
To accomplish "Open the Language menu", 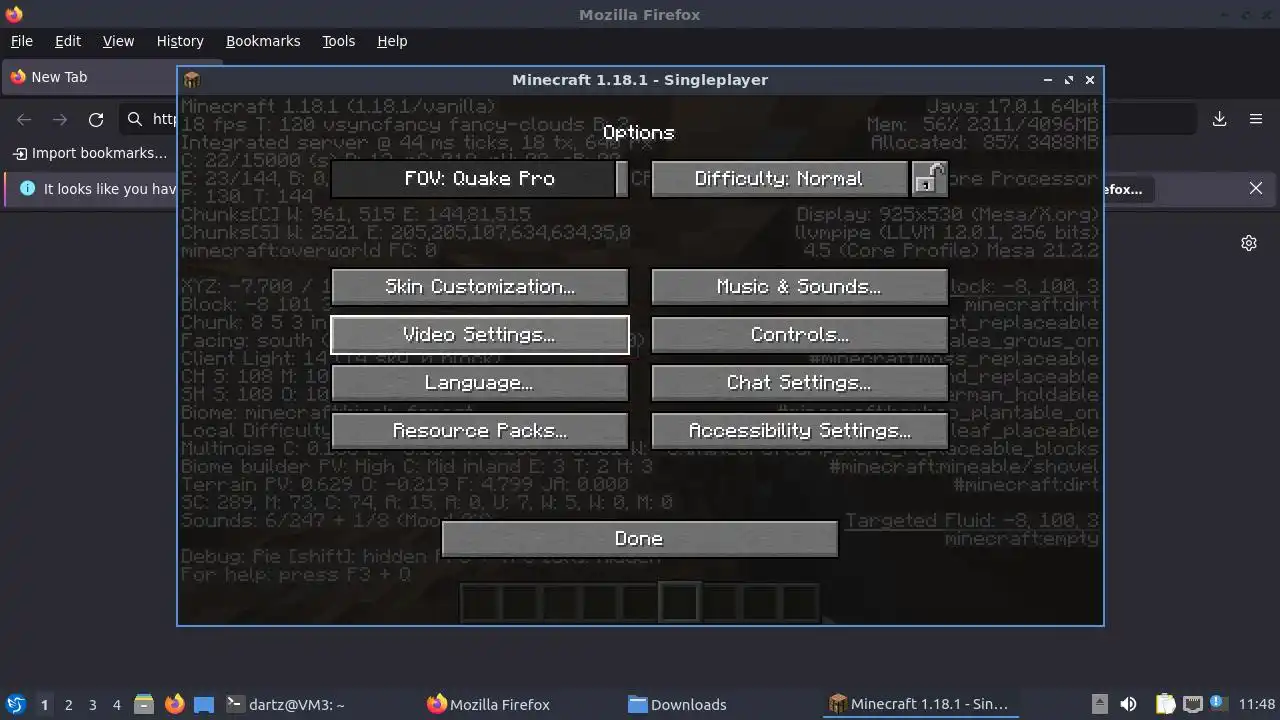I will click(479, 383).
